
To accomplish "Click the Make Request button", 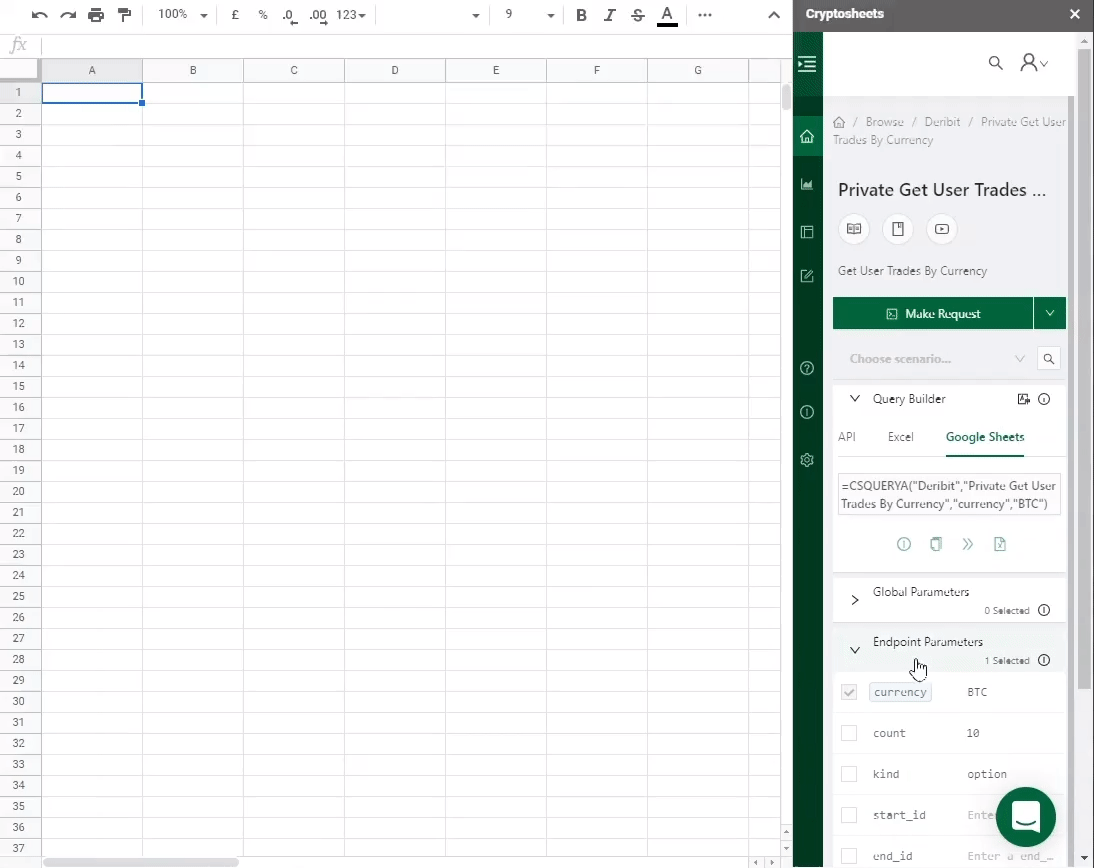I will point(933,313).
